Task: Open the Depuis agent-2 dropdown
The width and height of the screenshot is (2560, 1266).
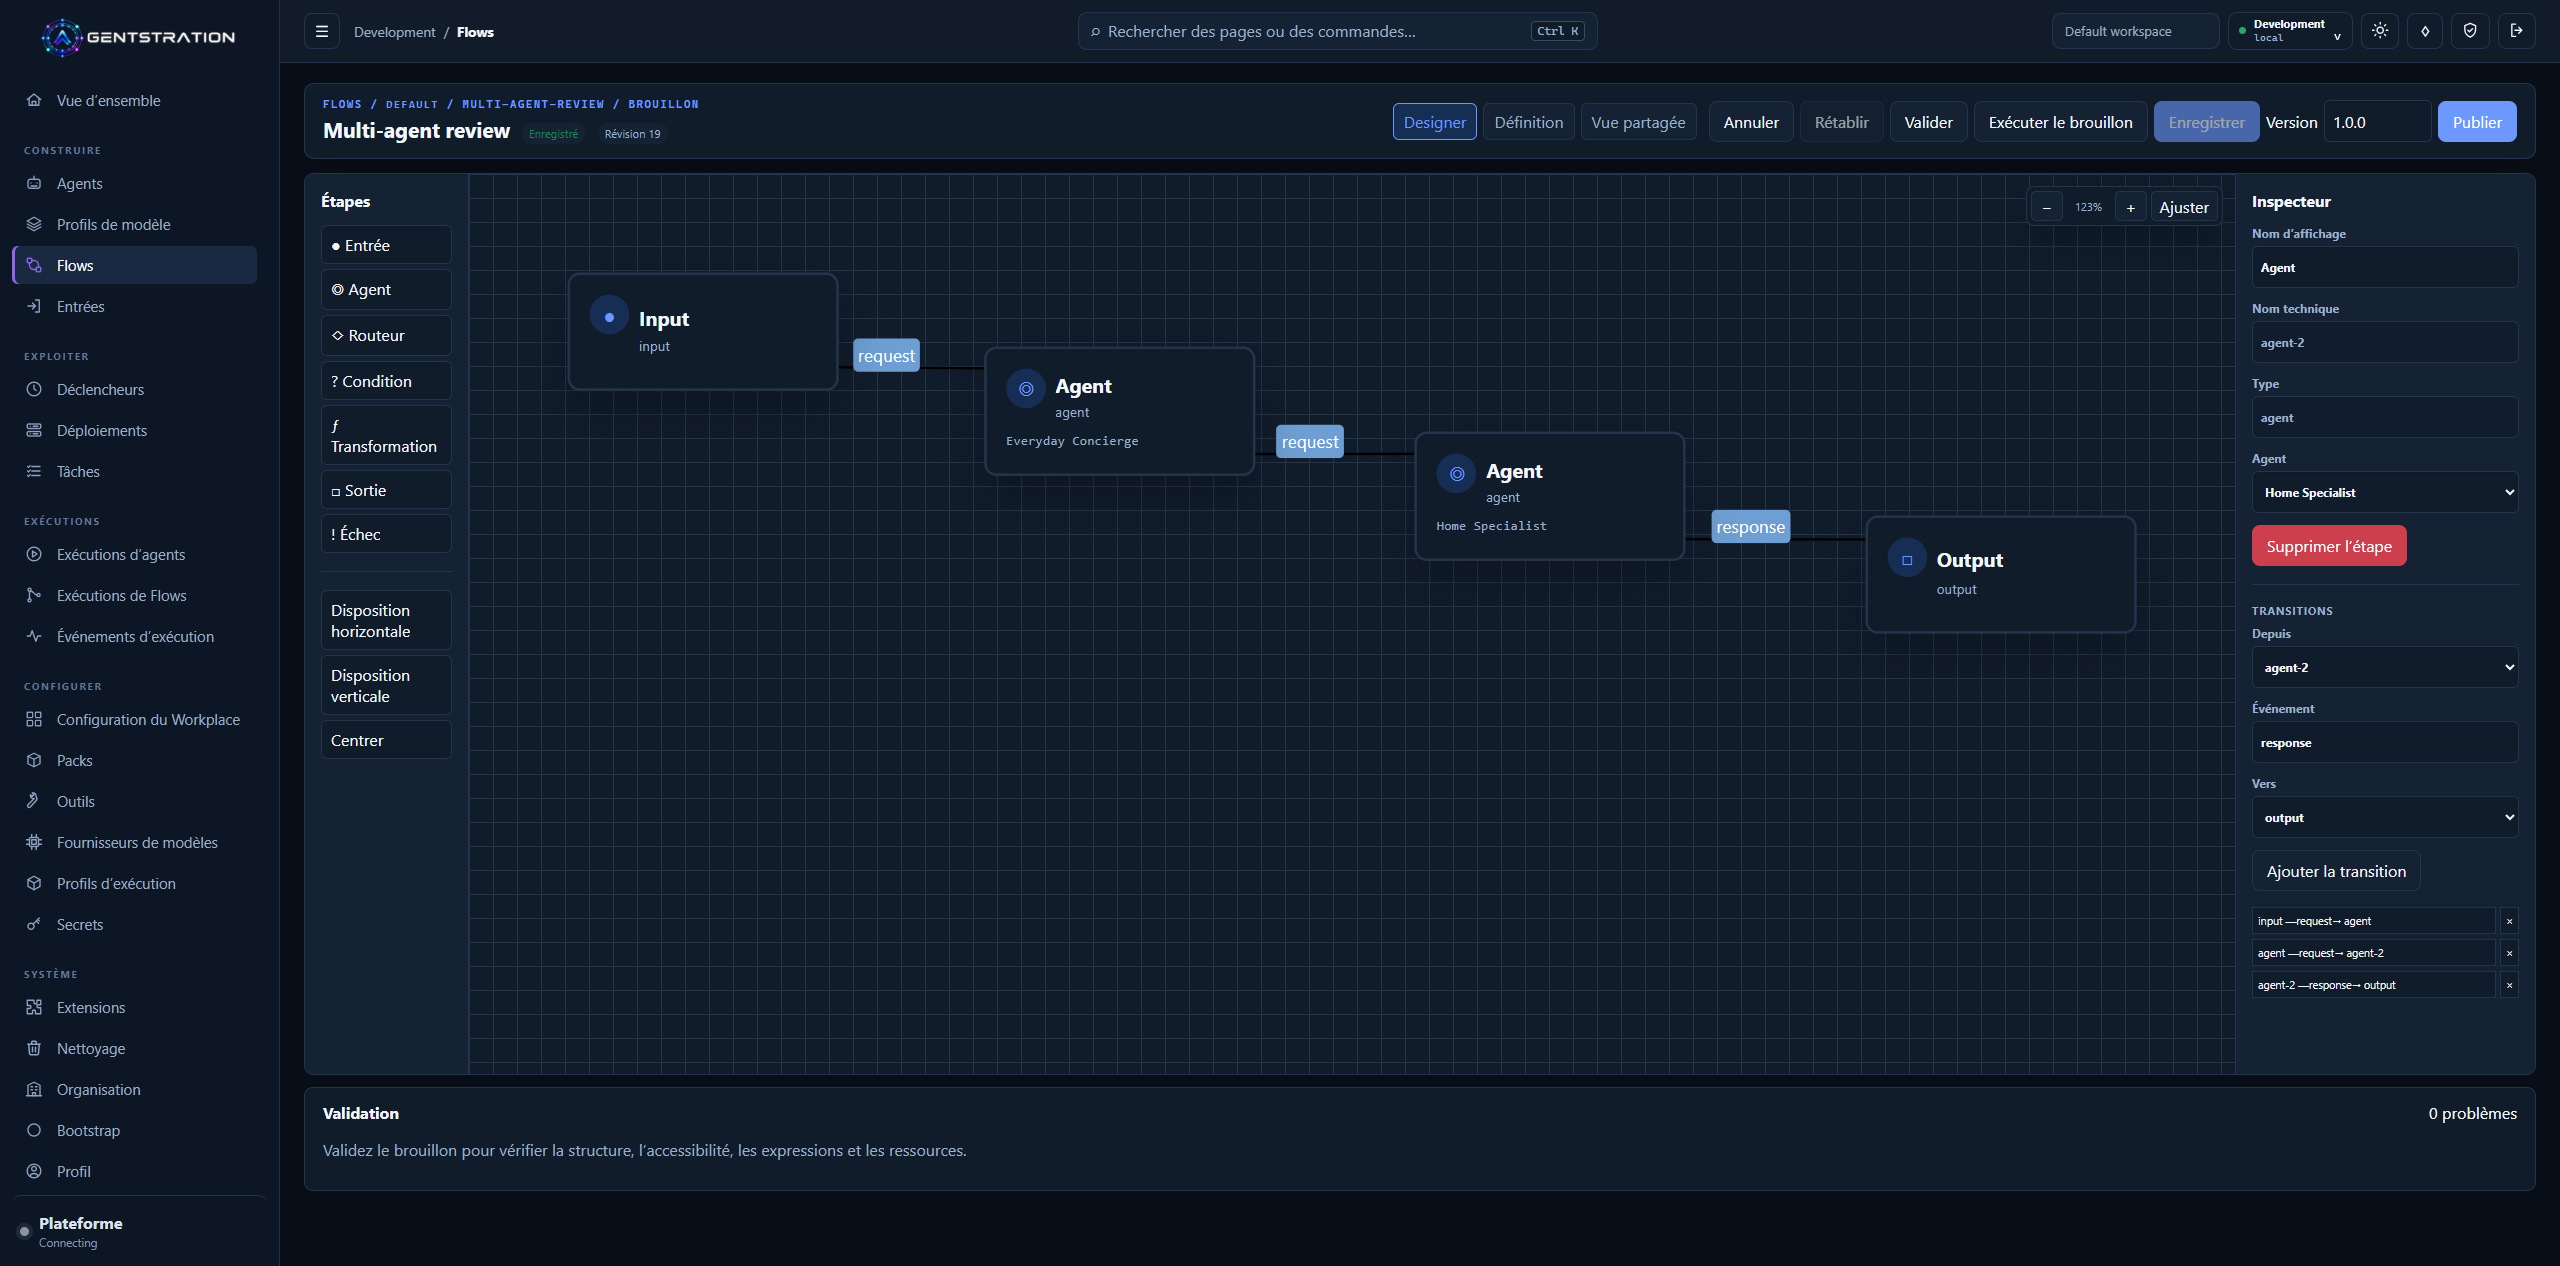Action: (x=2384, y=667)
